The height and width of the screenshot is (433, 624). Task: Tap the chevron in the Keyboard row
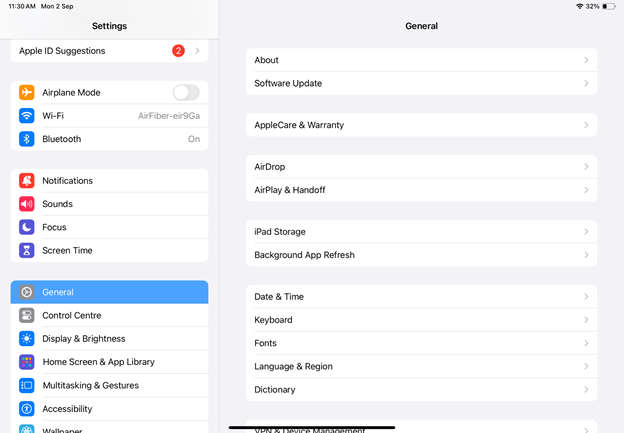[x=586, y=320]
